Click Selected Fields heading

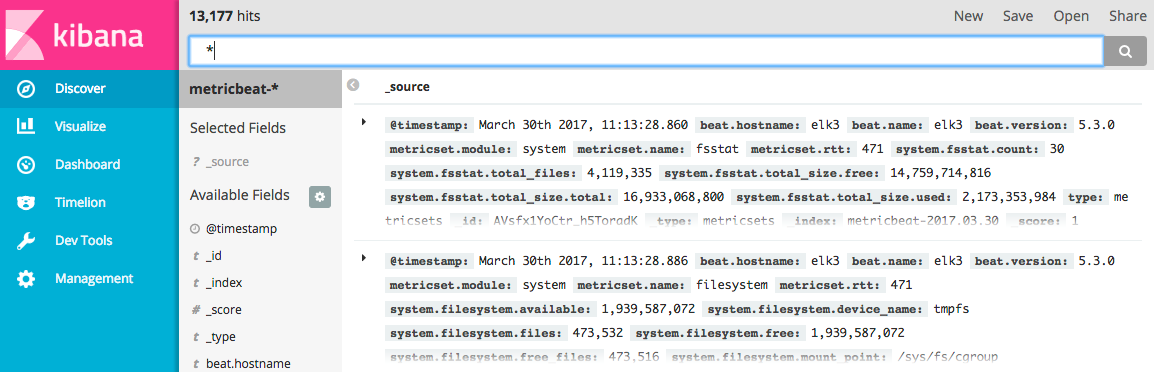(x=238, y=128)
